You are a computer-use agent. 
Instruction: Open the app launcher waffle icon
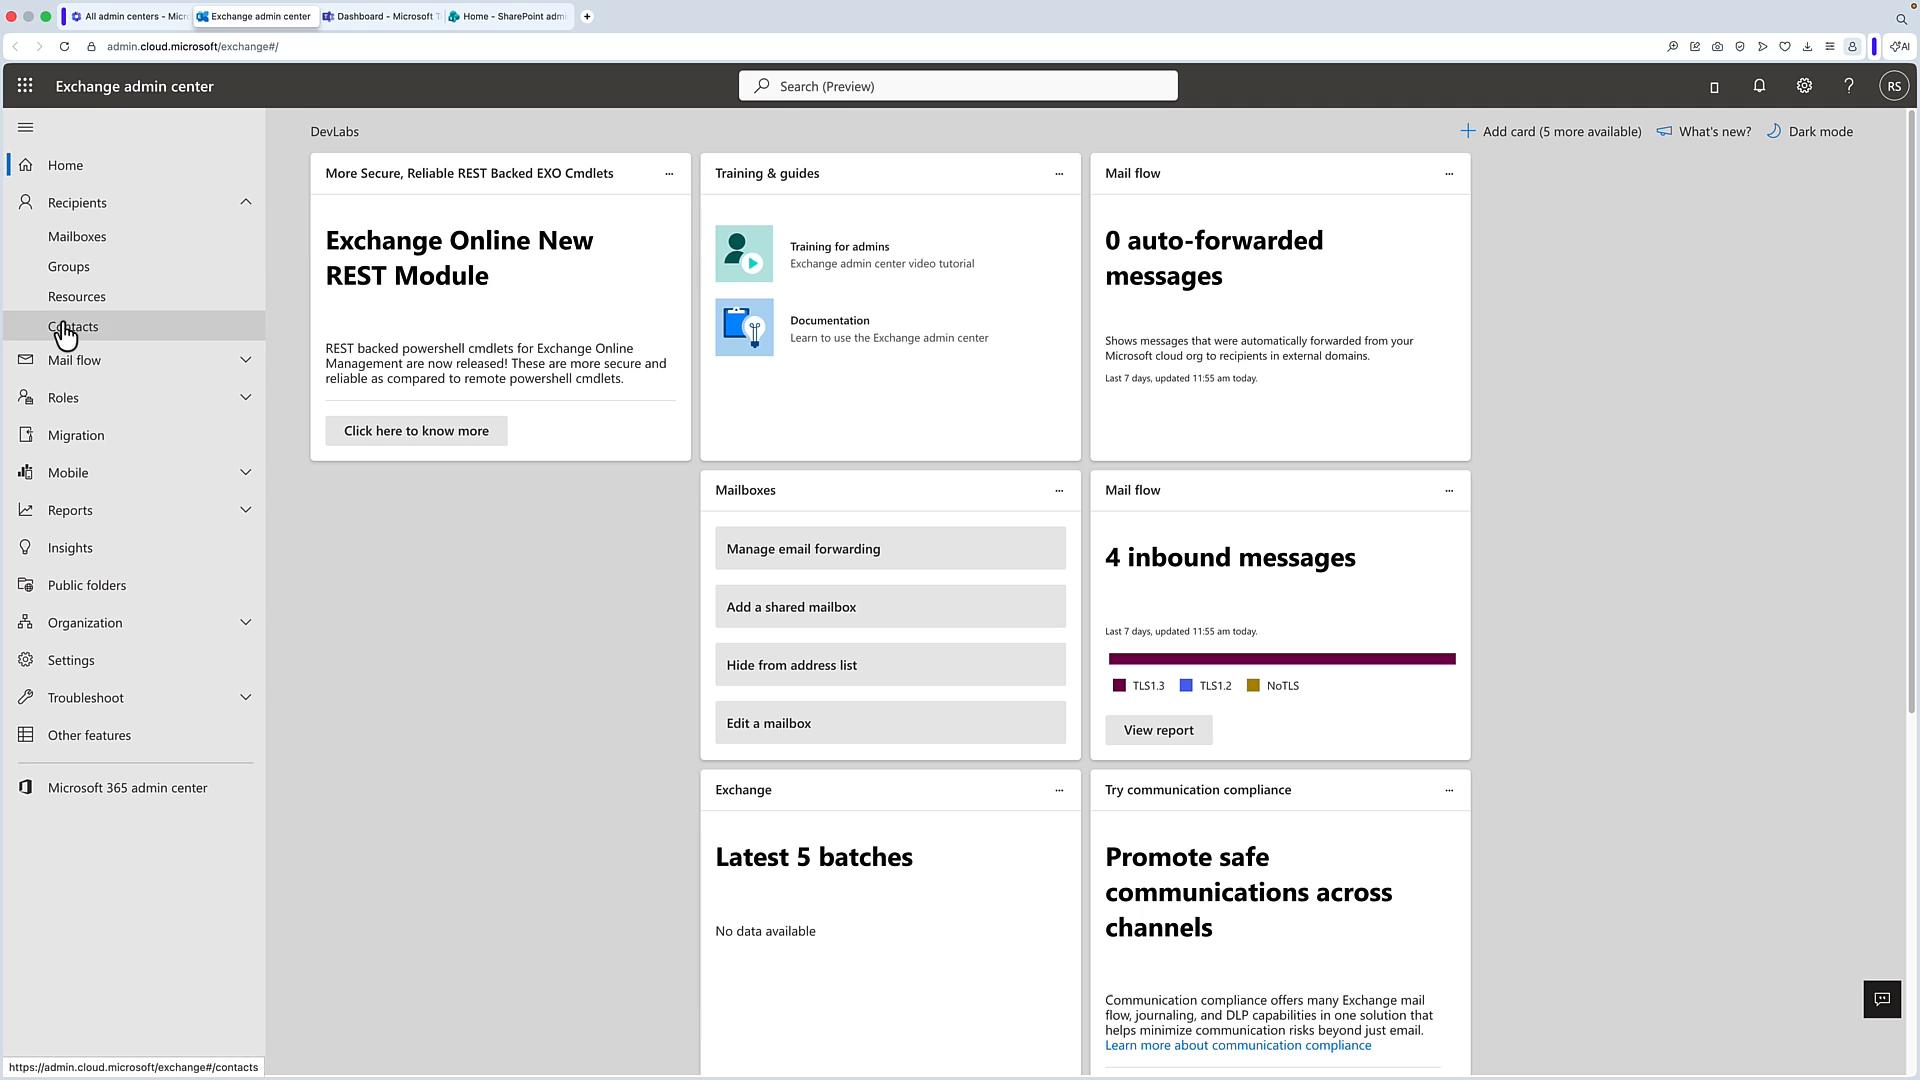pos(25,86)
